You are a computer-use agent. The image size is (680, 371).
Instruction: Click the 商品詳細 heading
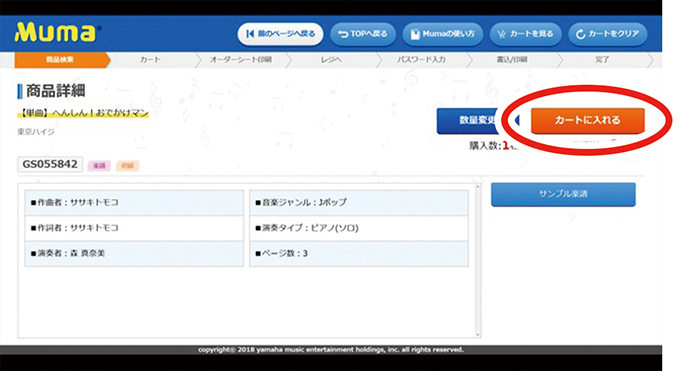click(x=55, y=91)
